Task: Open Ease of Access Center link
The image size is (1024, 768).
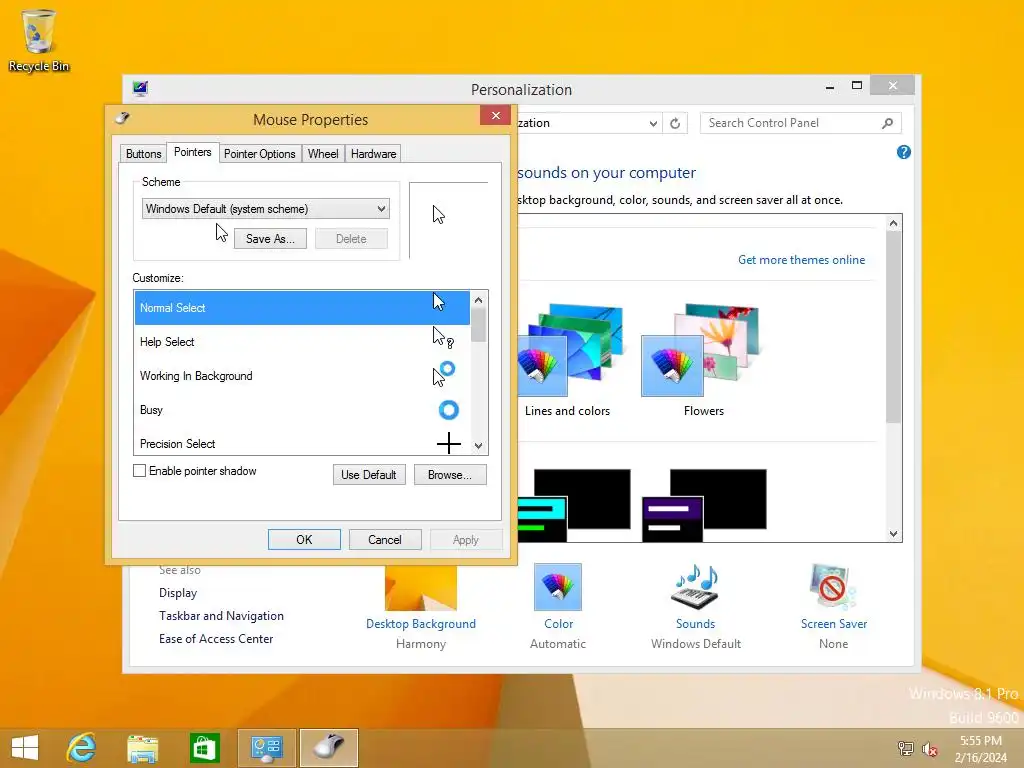Action: (x=216, y=639)
